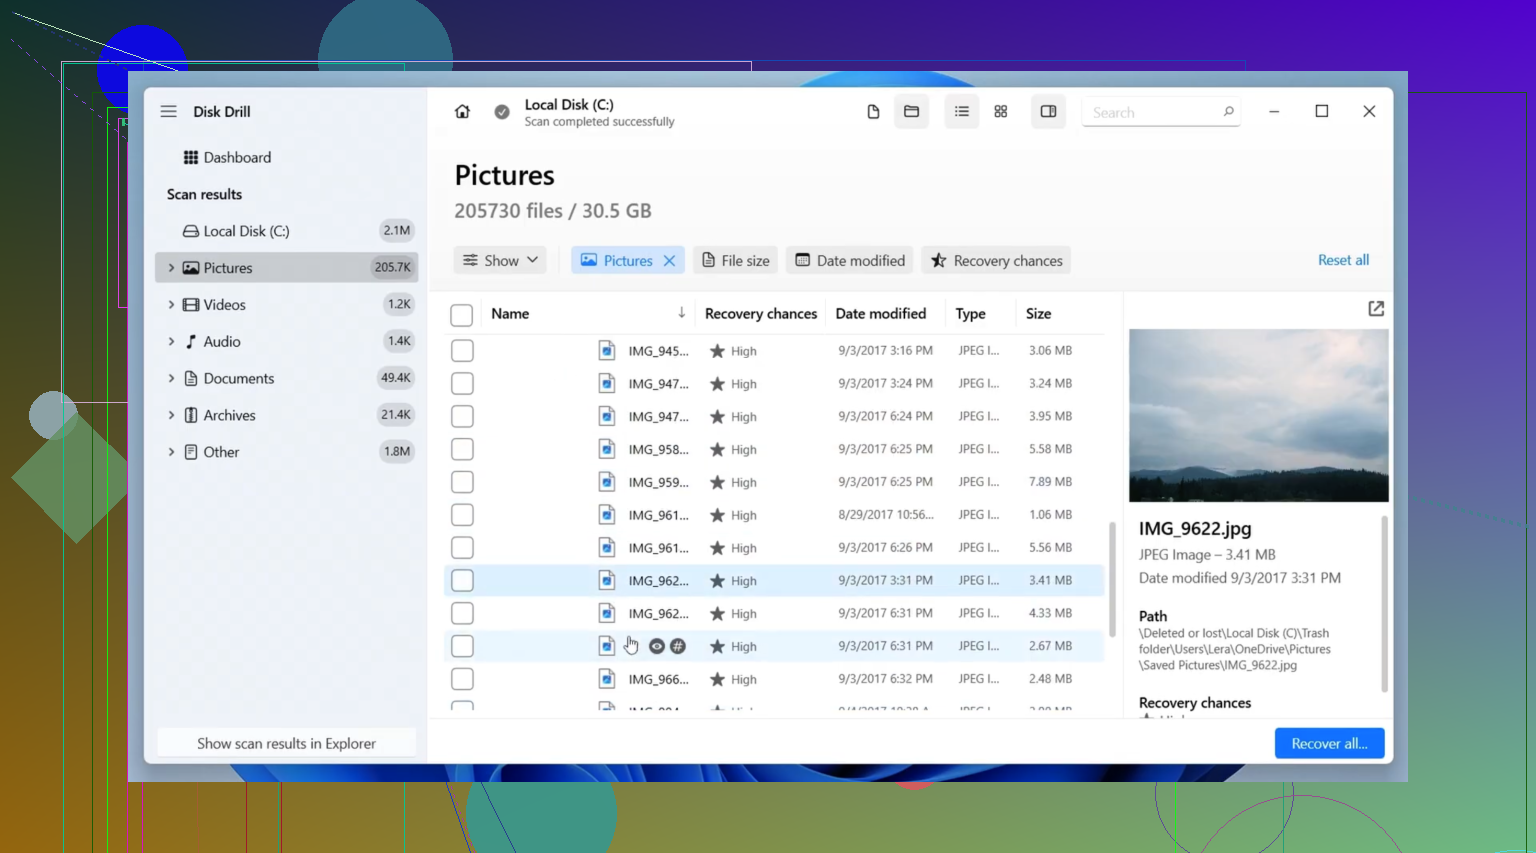Select the Other category label
Screen dimensions: 1536x853
point(221,452)
